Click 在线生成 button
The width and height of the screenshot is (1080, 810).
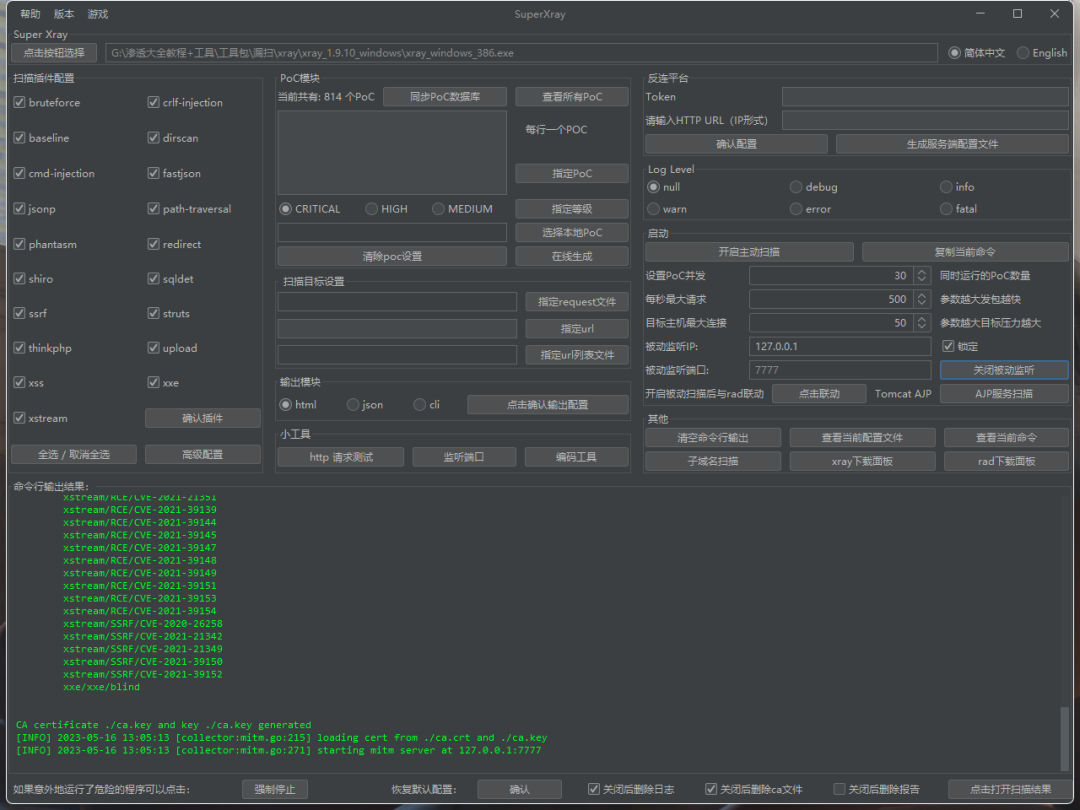[572, 256]
